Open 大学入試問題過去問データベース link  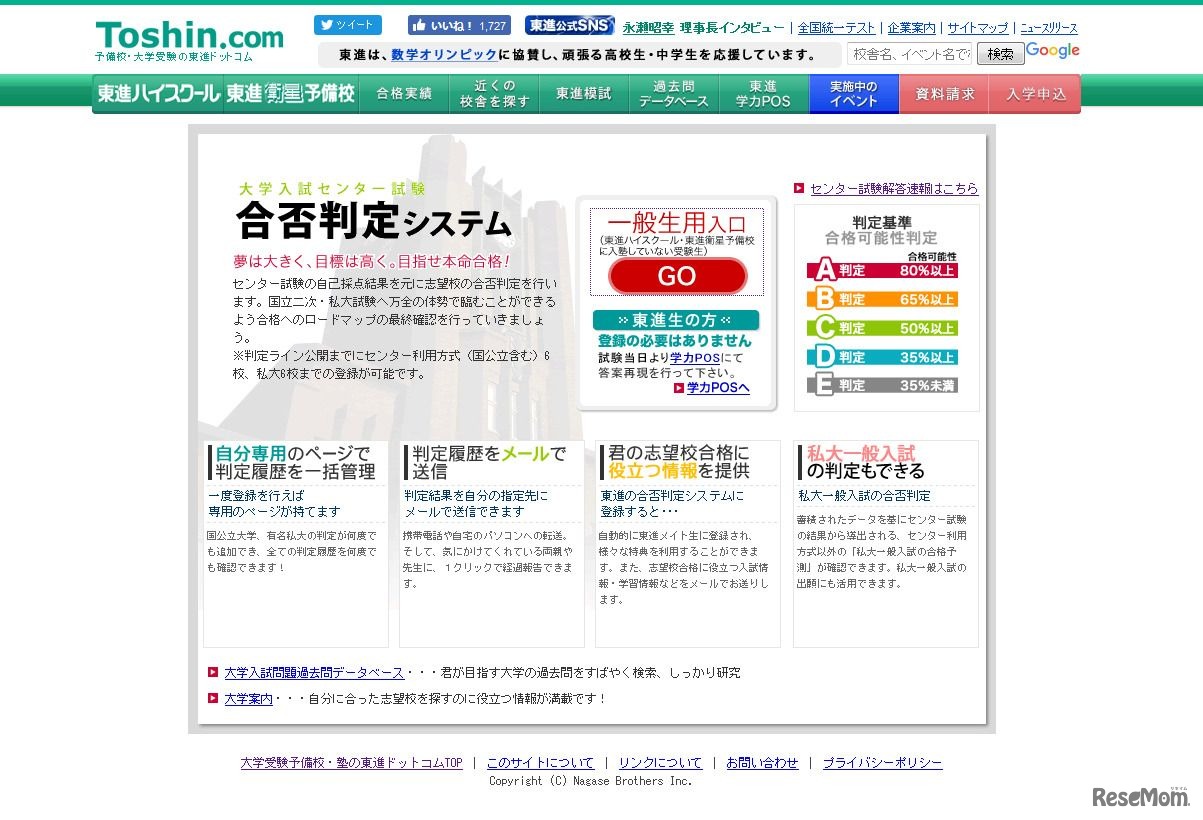pyautogui.click(x=314, y=673)
